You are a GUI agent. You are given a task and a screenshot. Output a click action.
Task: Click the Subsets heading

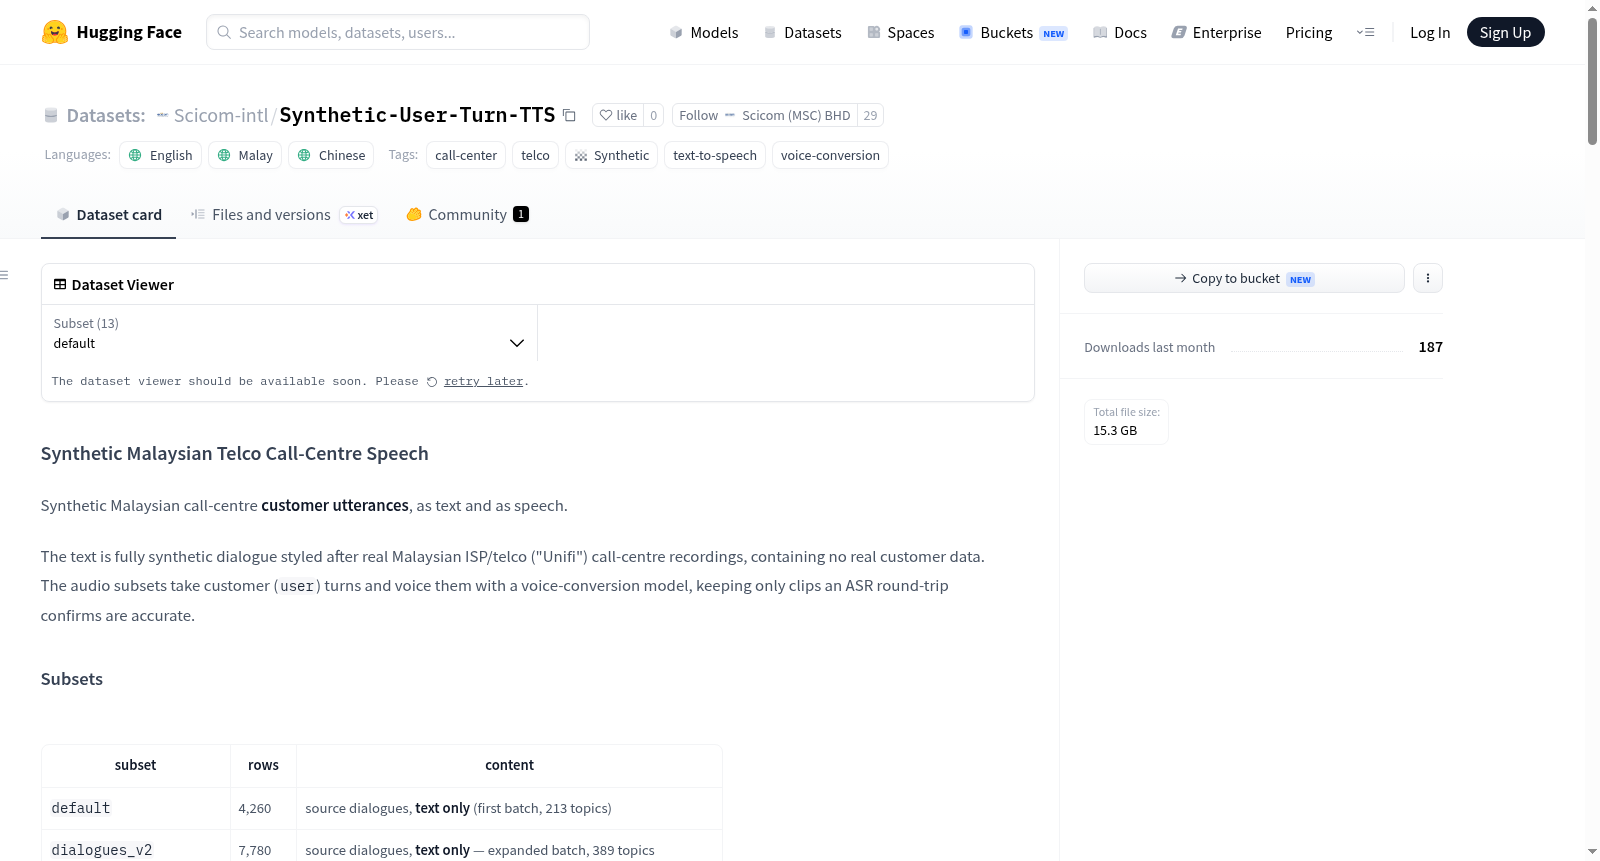[72, 679]
